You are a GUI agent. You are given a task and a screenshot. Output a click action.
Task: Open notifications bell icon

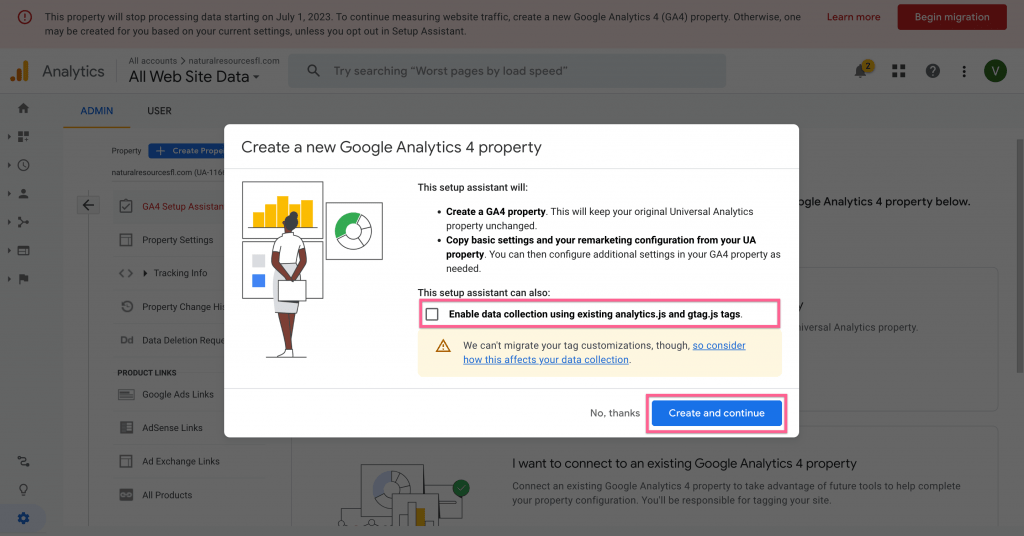click(861, 71)
